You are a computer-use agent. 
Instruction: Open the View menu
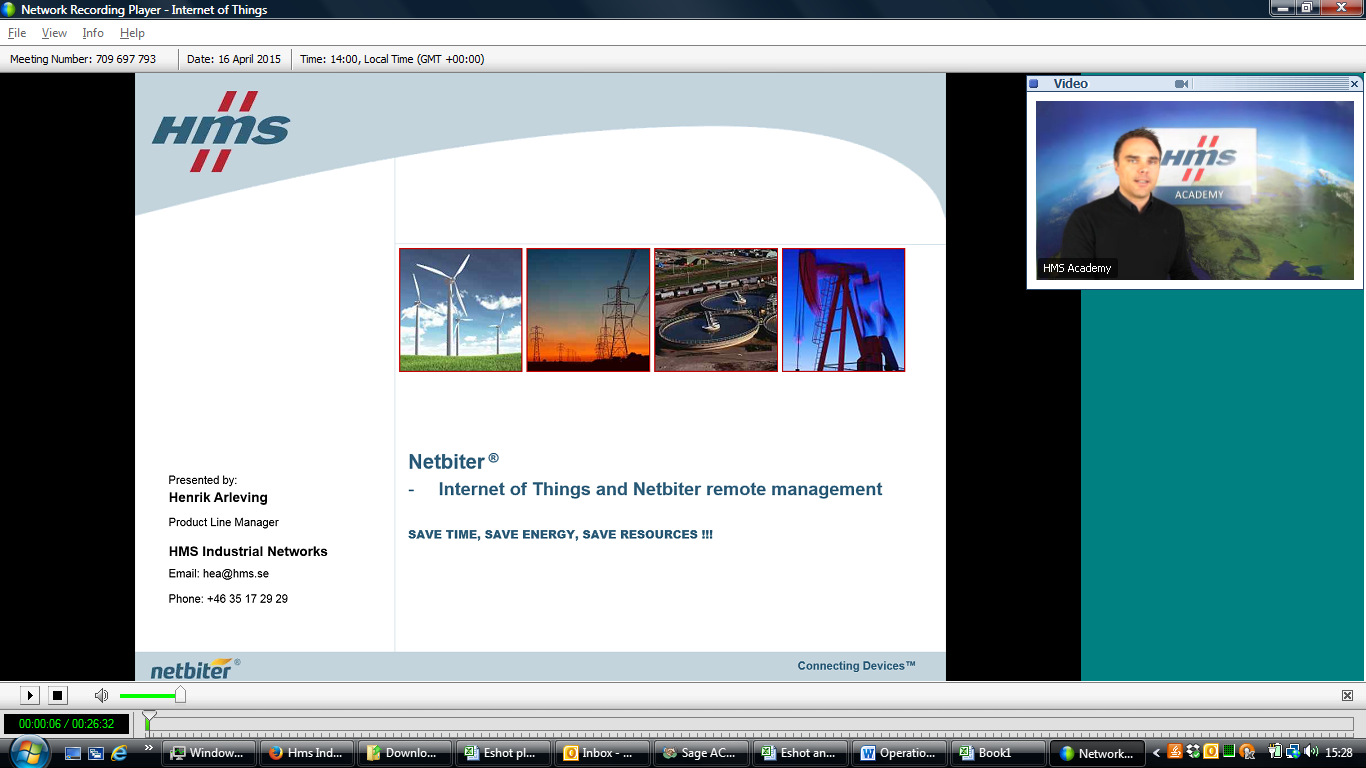(54, 33)
